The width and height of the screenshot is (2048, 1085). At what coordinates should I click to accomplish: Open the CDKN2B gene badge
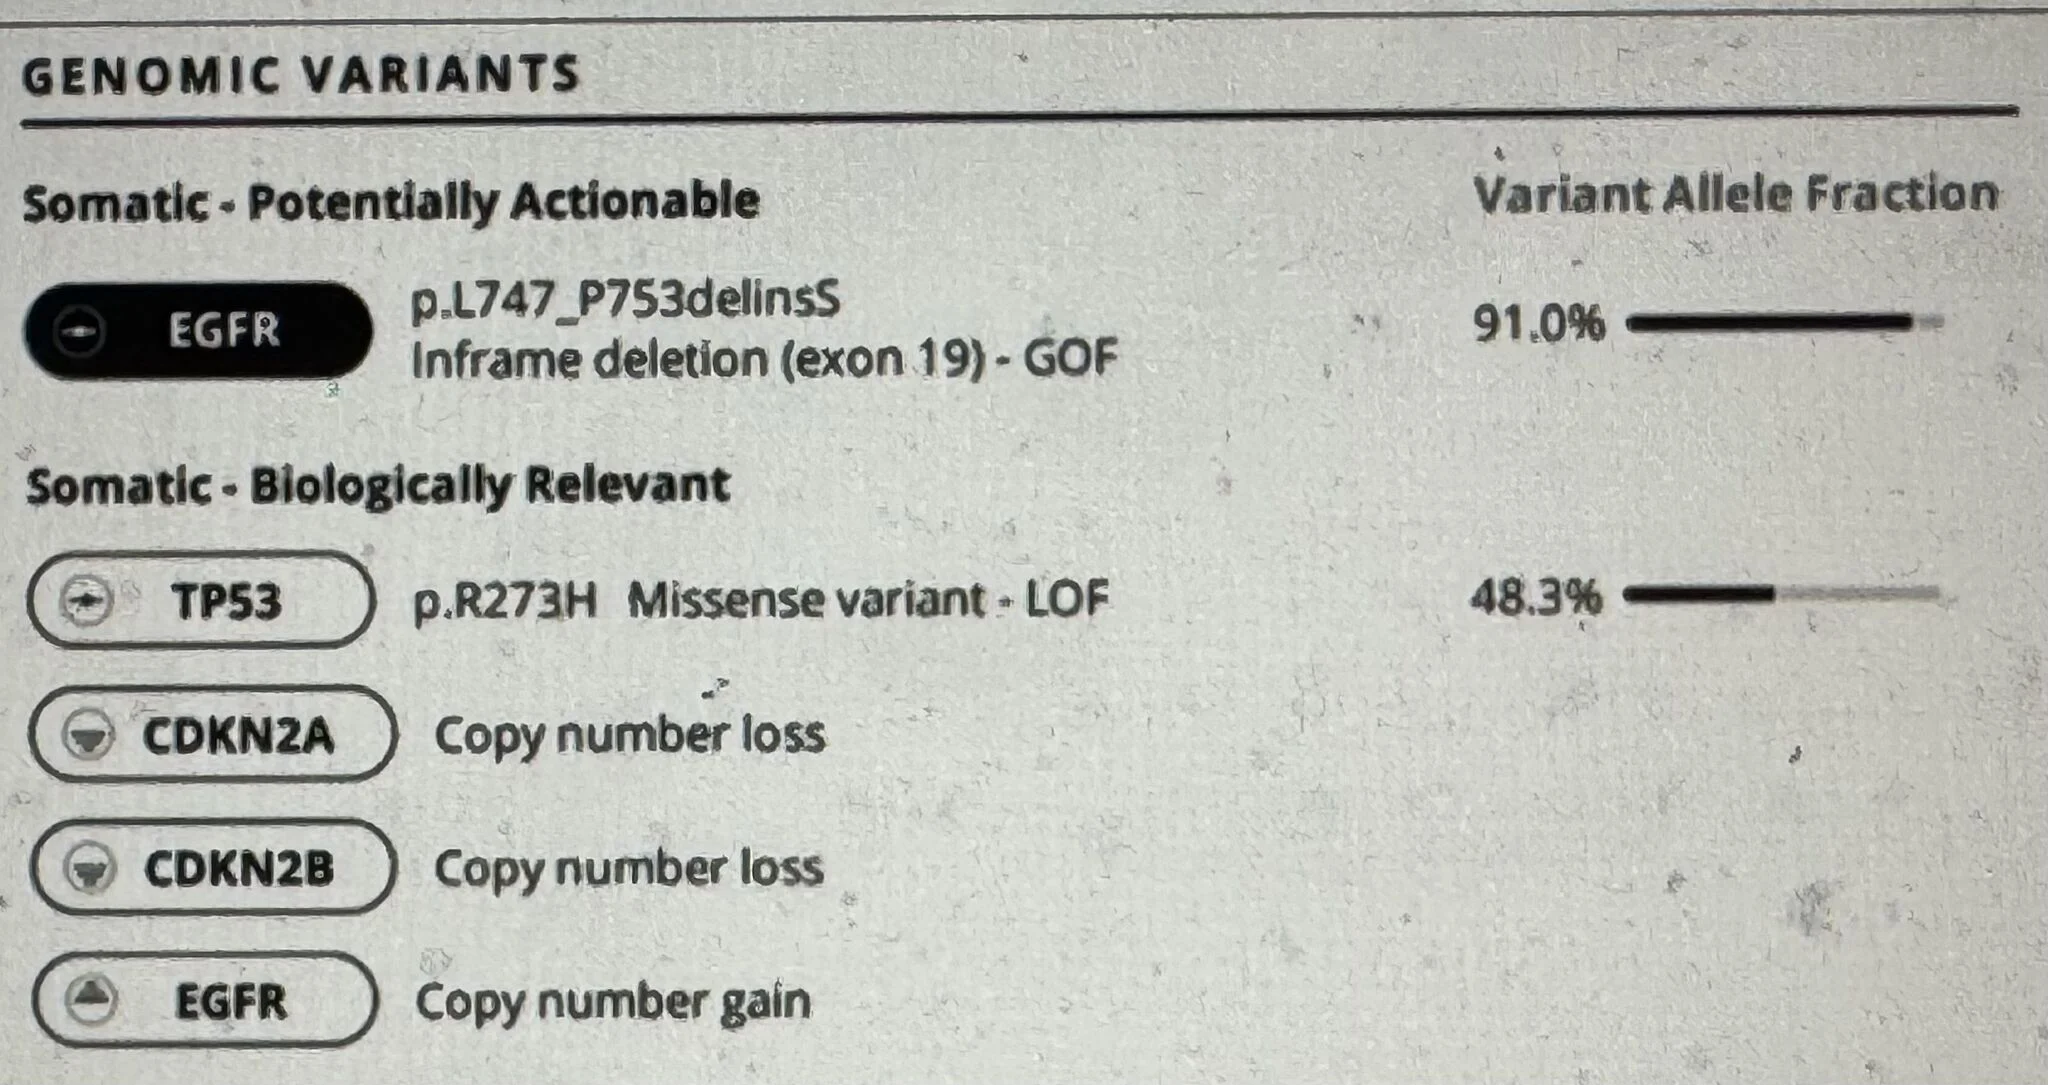pos(213,868)
